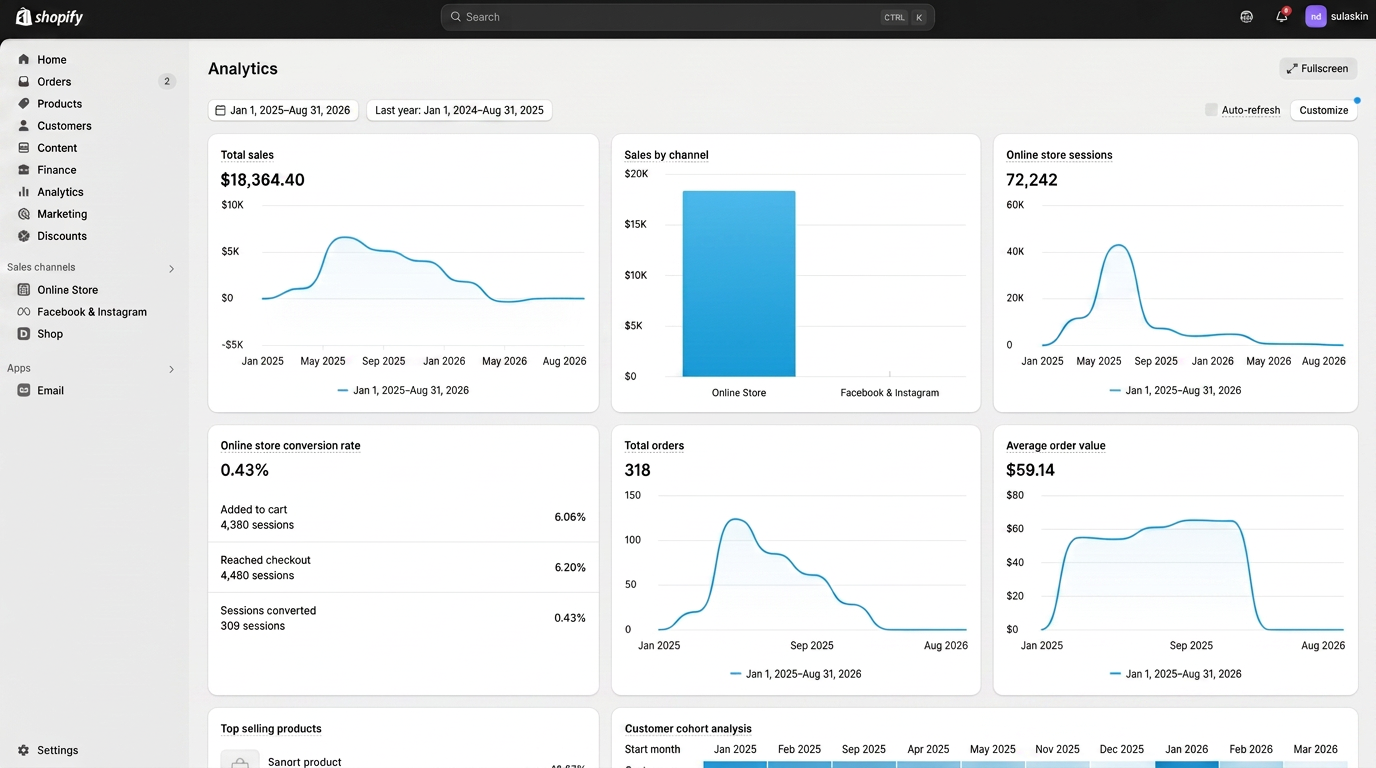1376x768 pixels.
Task: Click the Customers person icon
Action: [x=24, y=126]
